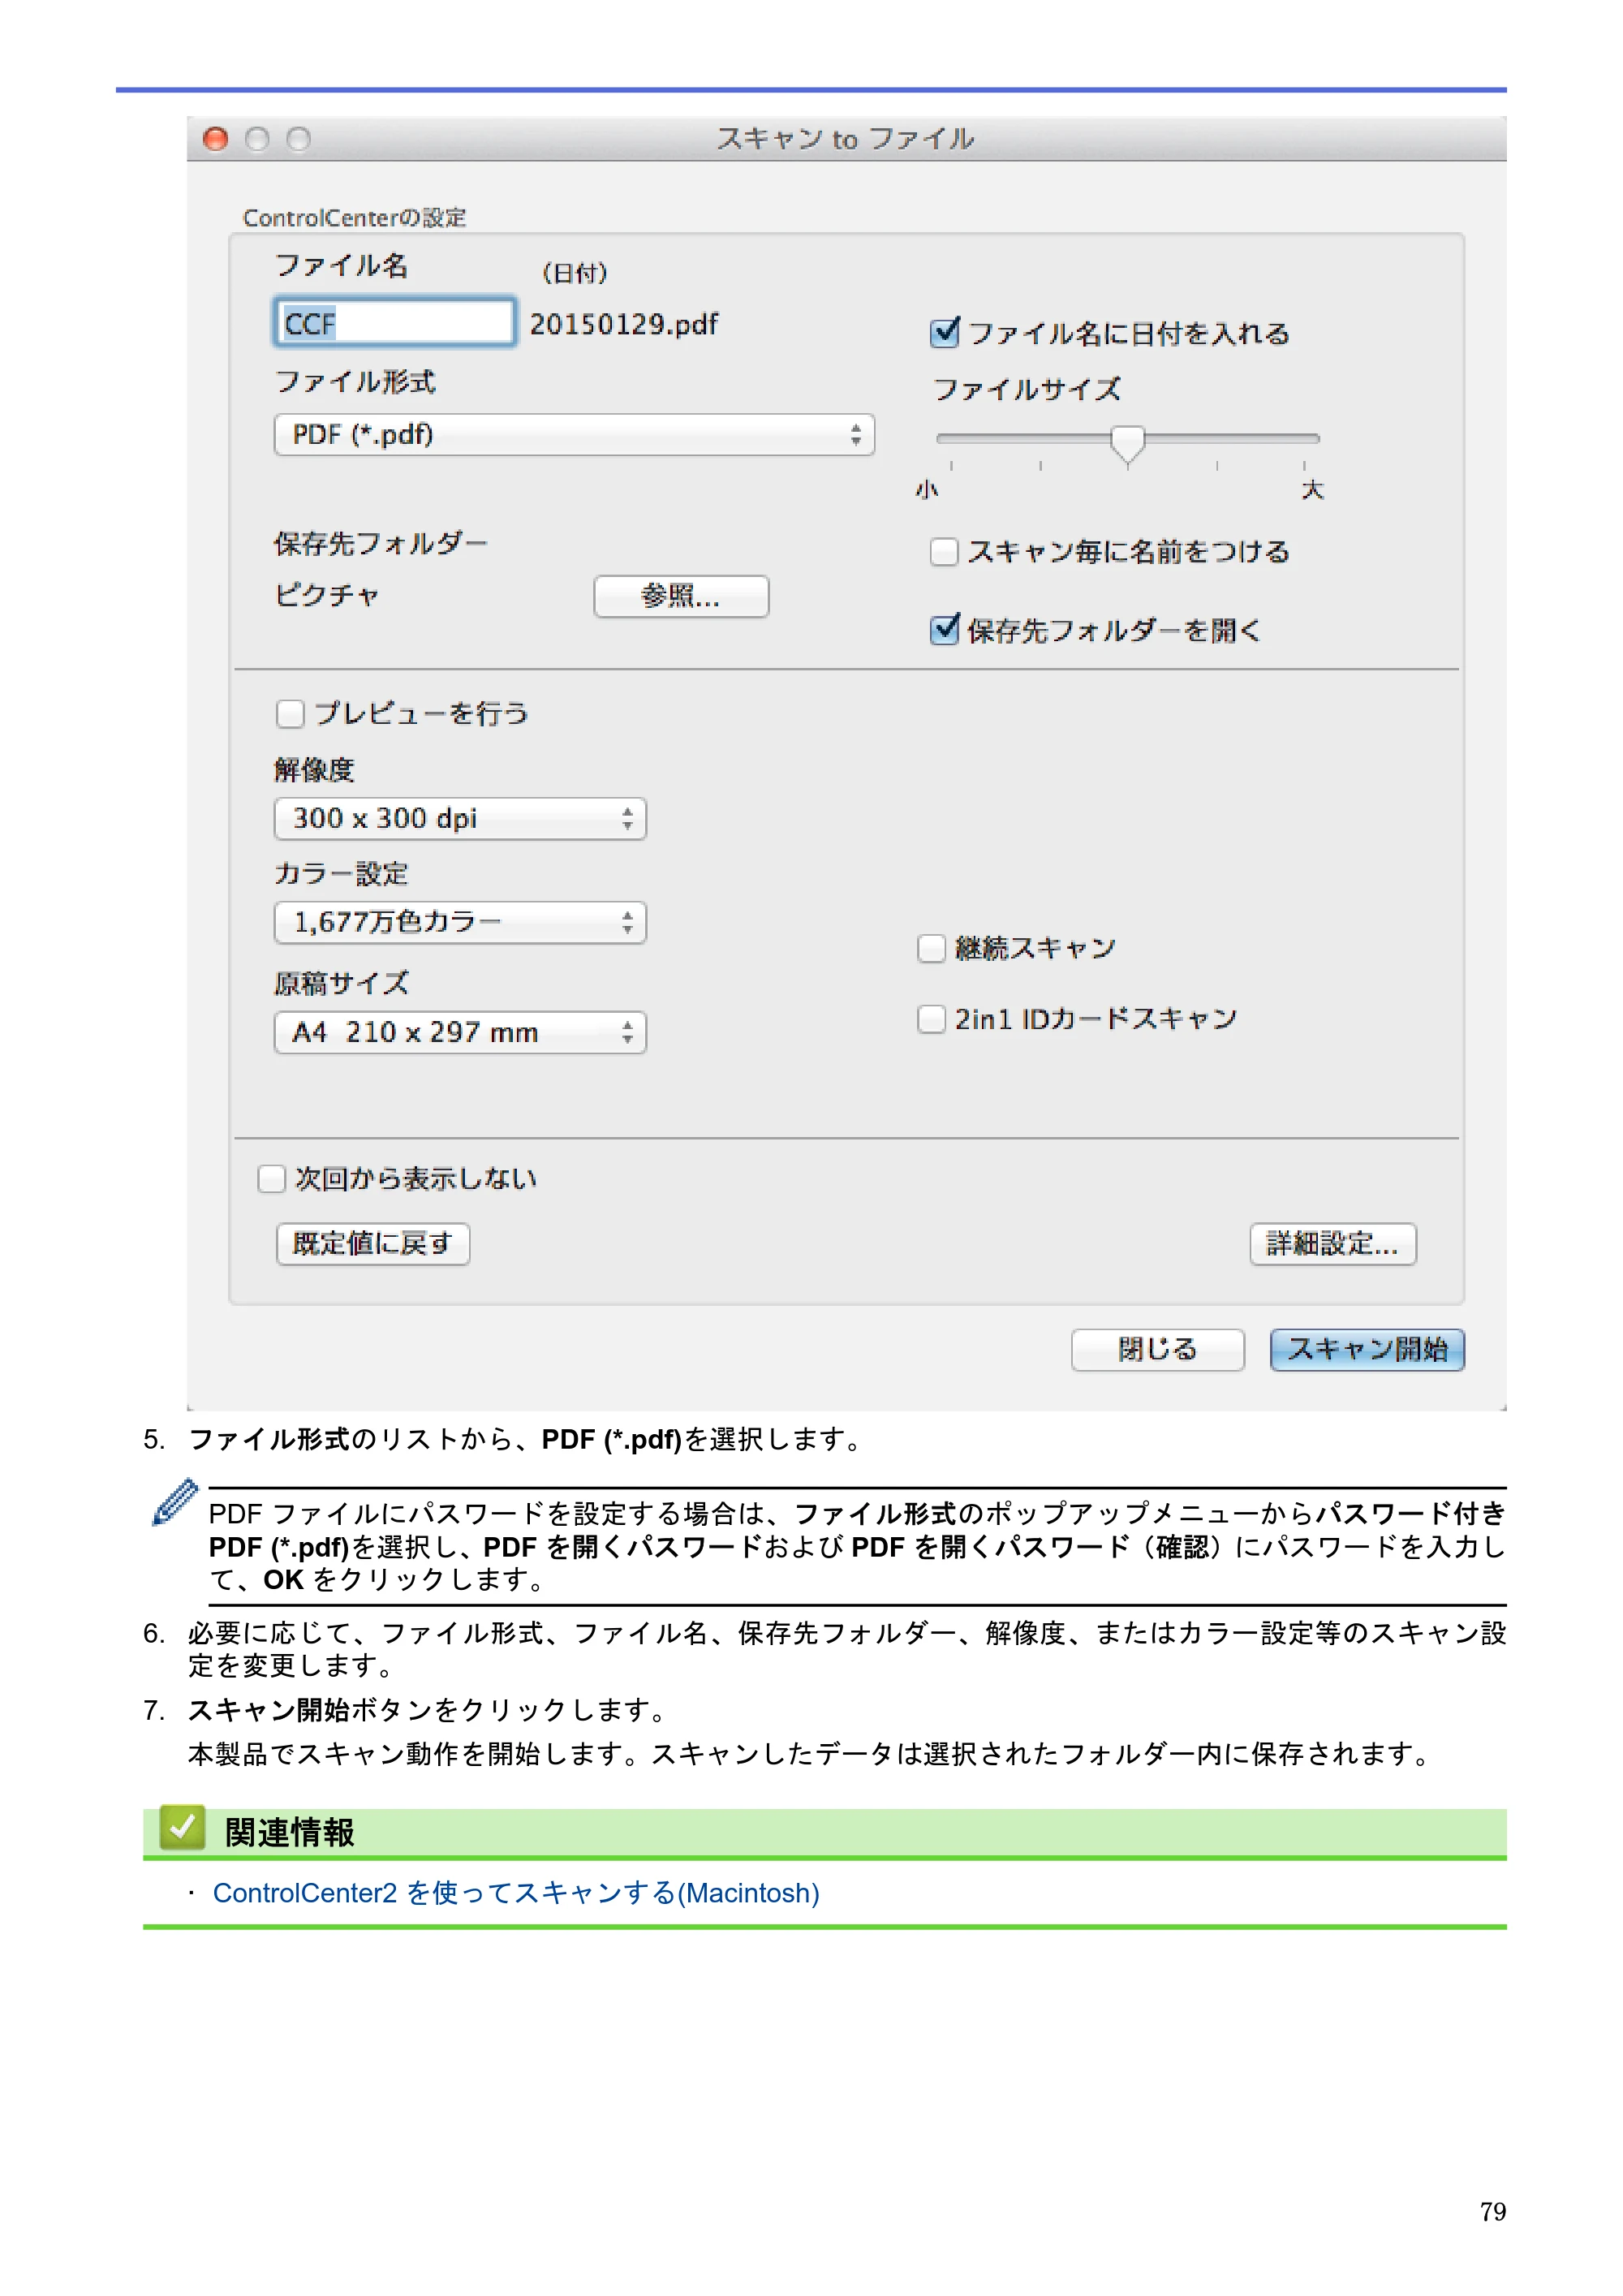The image size is (1623, 2296).
Task: Click the page number 79
Action: [1493, 2211]
